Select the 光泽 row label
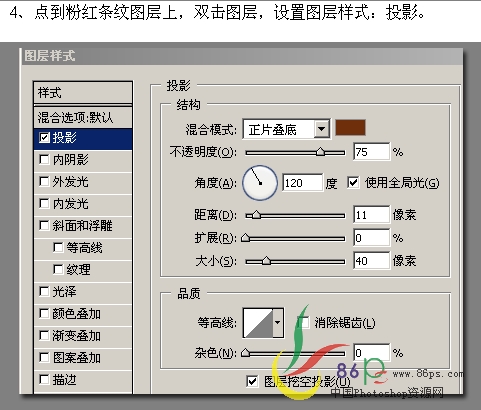 pos(65,291)
